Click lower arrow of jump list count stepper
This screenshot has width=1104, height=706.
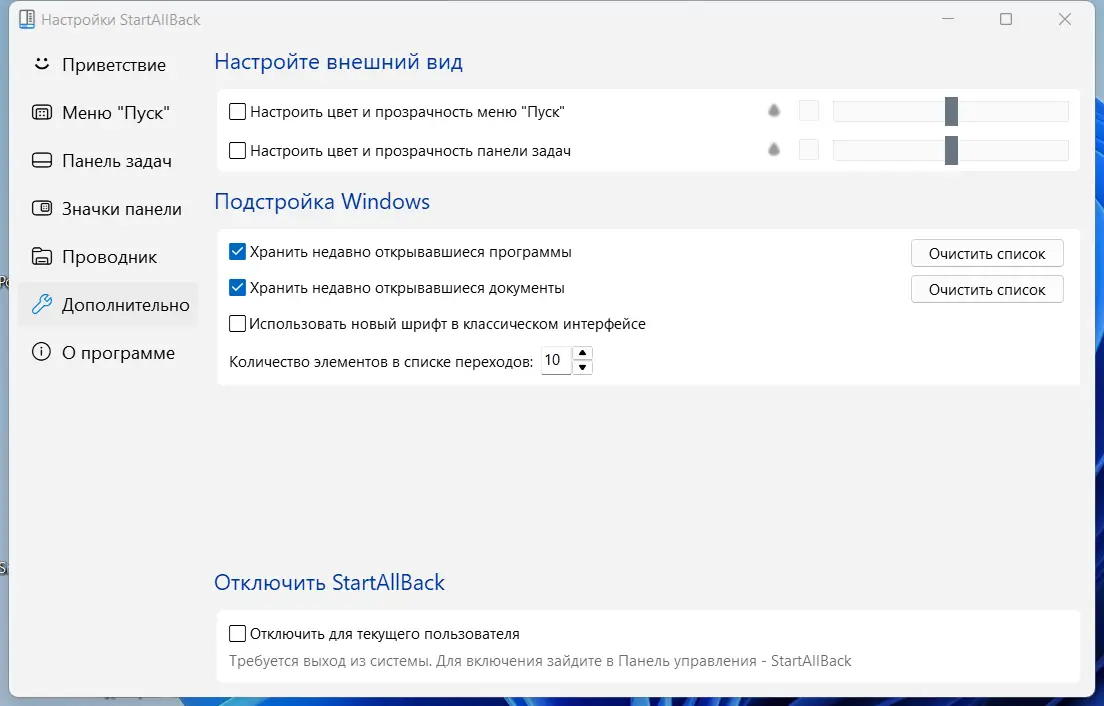(x=581, y=366)
